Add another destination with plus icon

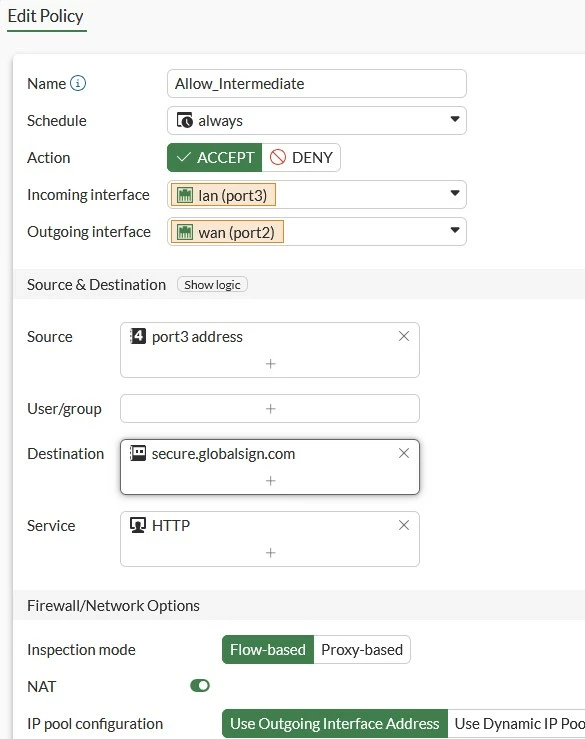pos(271,480)
